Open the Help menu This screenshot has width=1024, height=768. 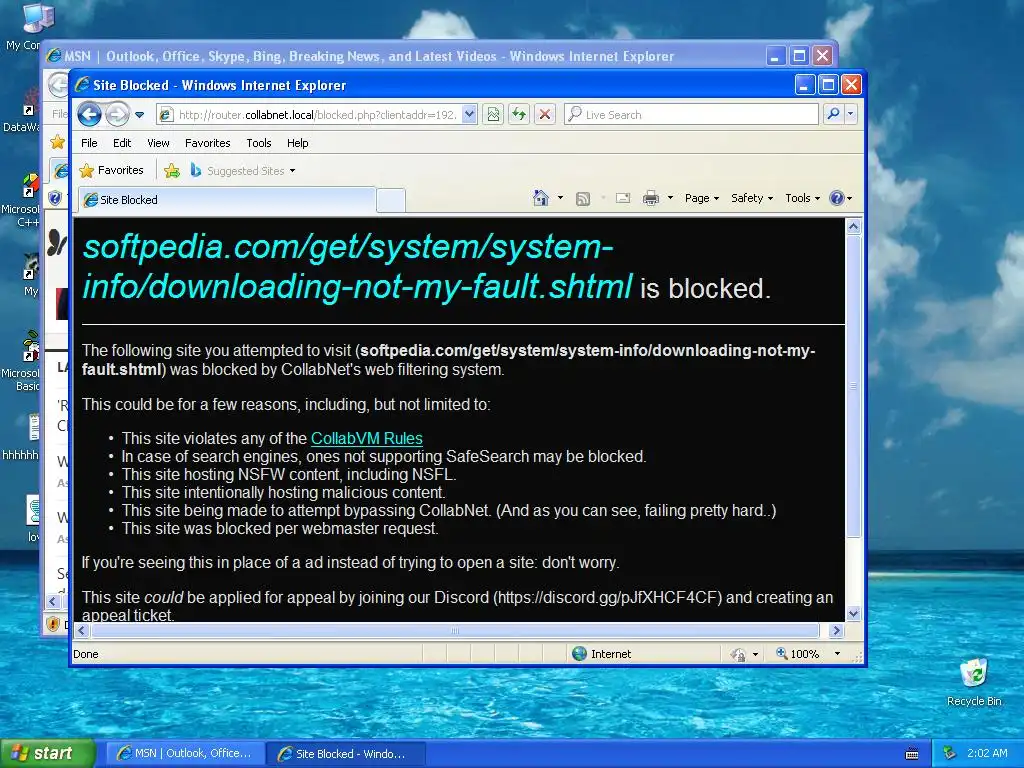coord(297,143)
